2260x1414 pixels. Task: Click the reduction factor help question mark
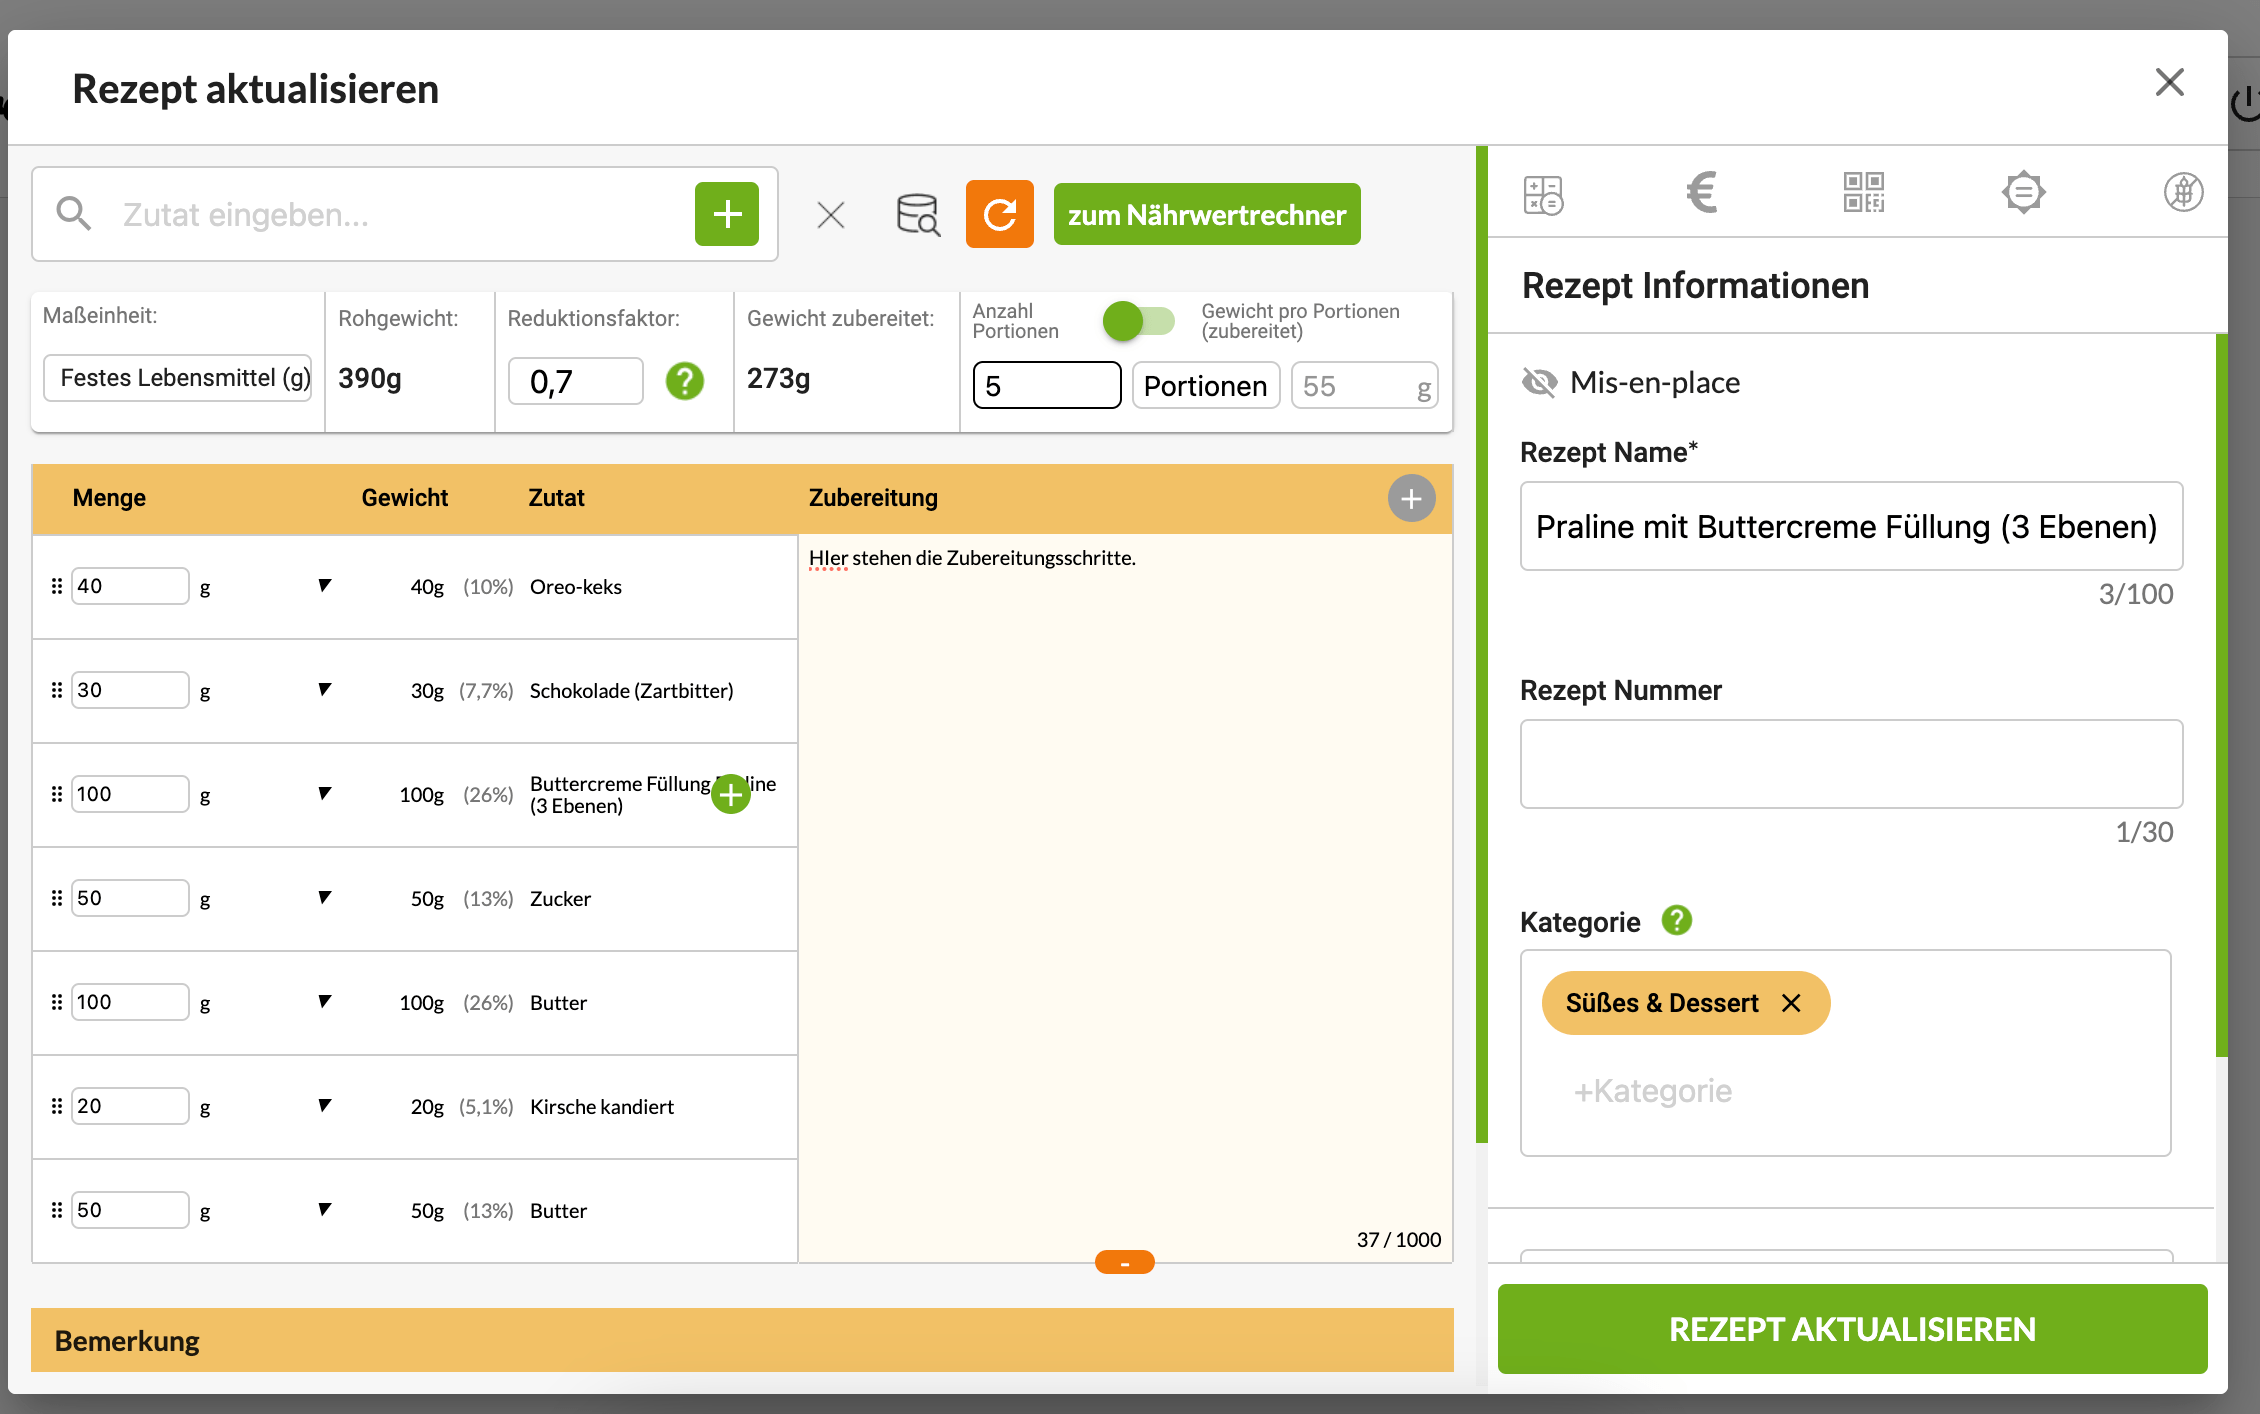(x=685, y=381)
